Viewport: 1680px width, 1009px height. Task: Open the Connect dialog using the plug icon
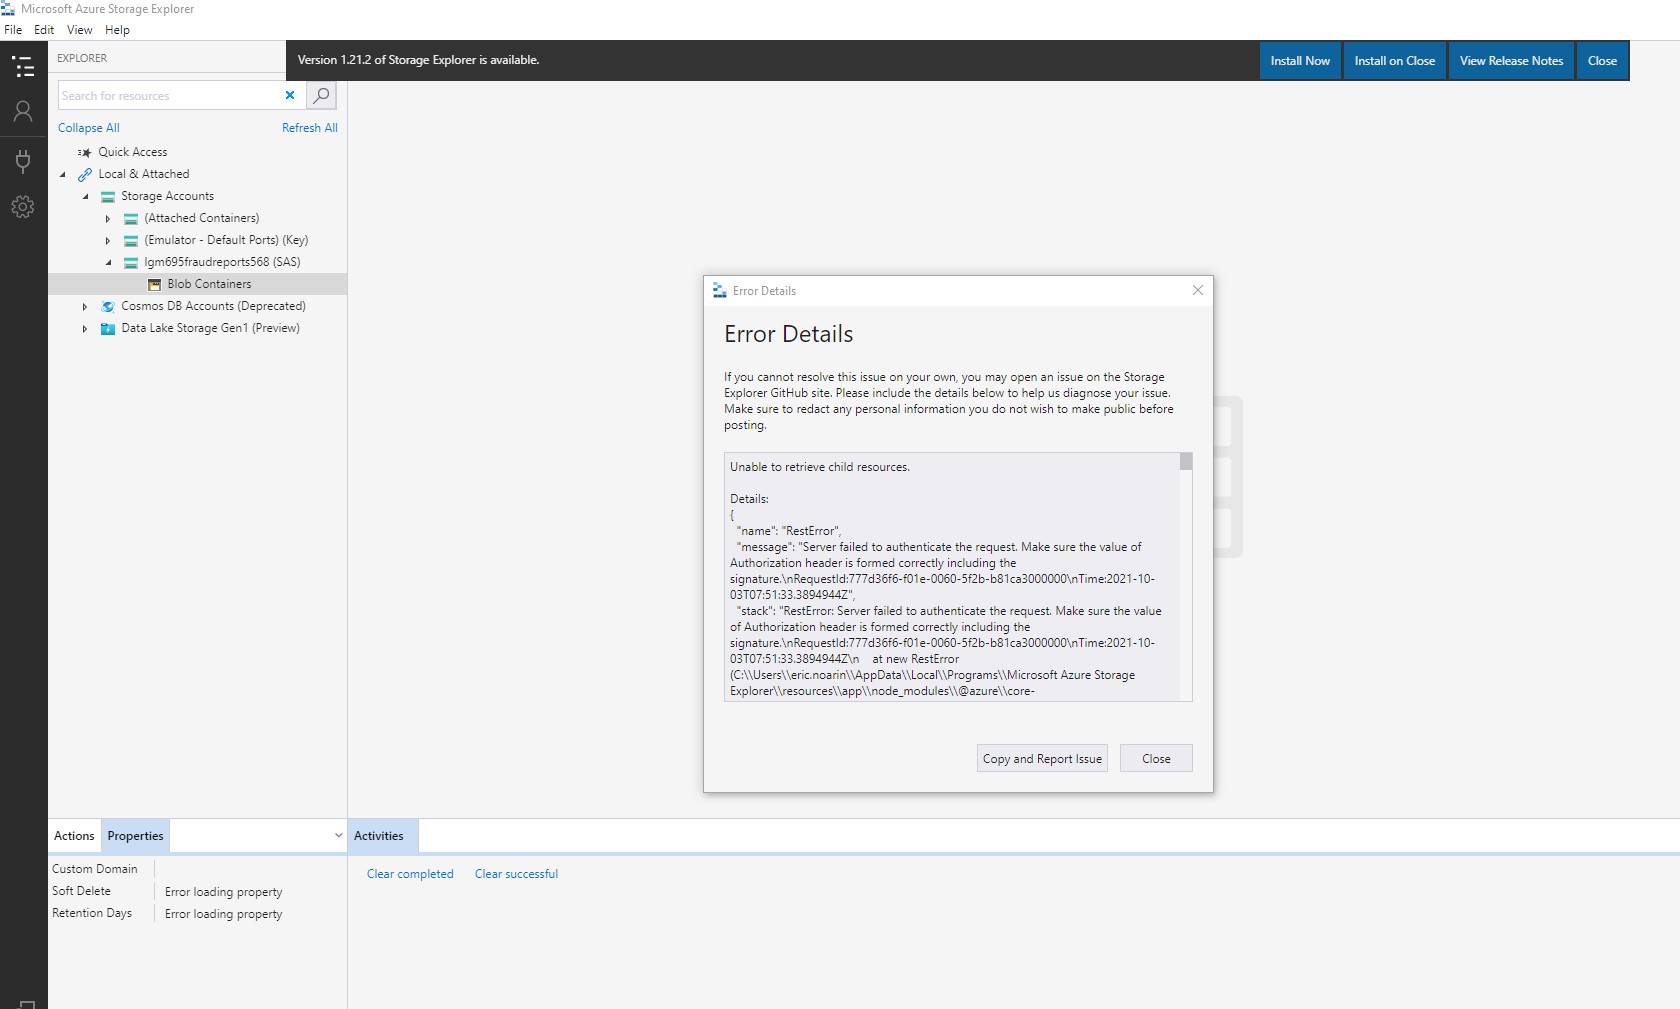[22, 161]
